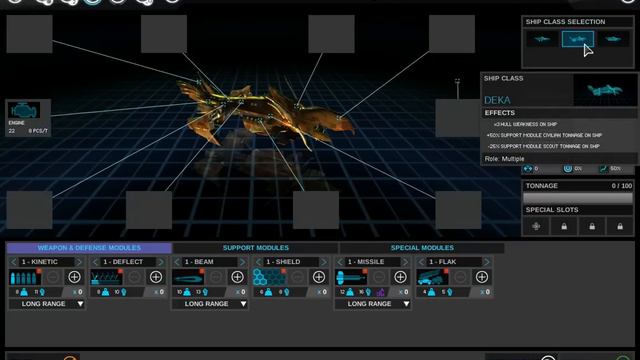Select the Beam weapon module thumbnail

(188, 277)
